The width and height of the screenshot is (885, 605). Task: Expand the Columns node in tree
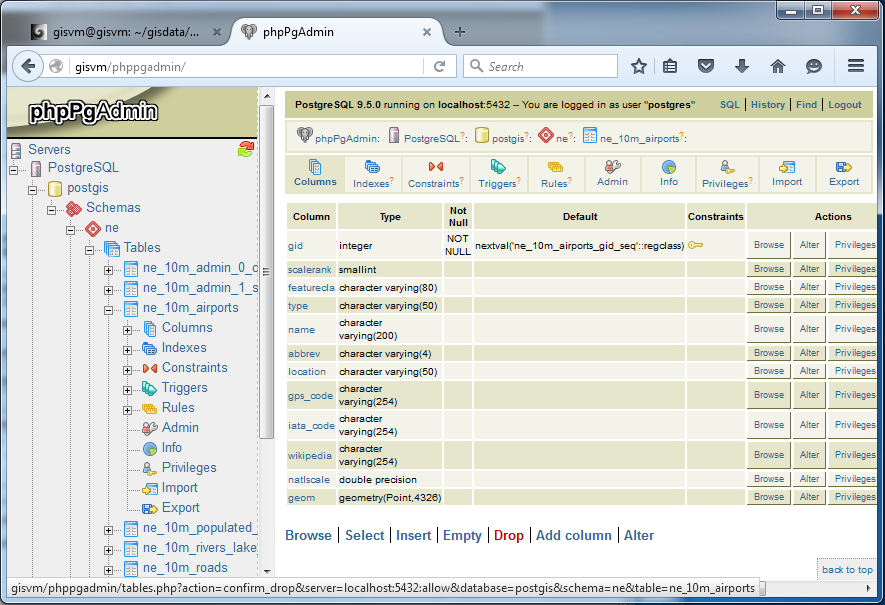pos(128,330)
